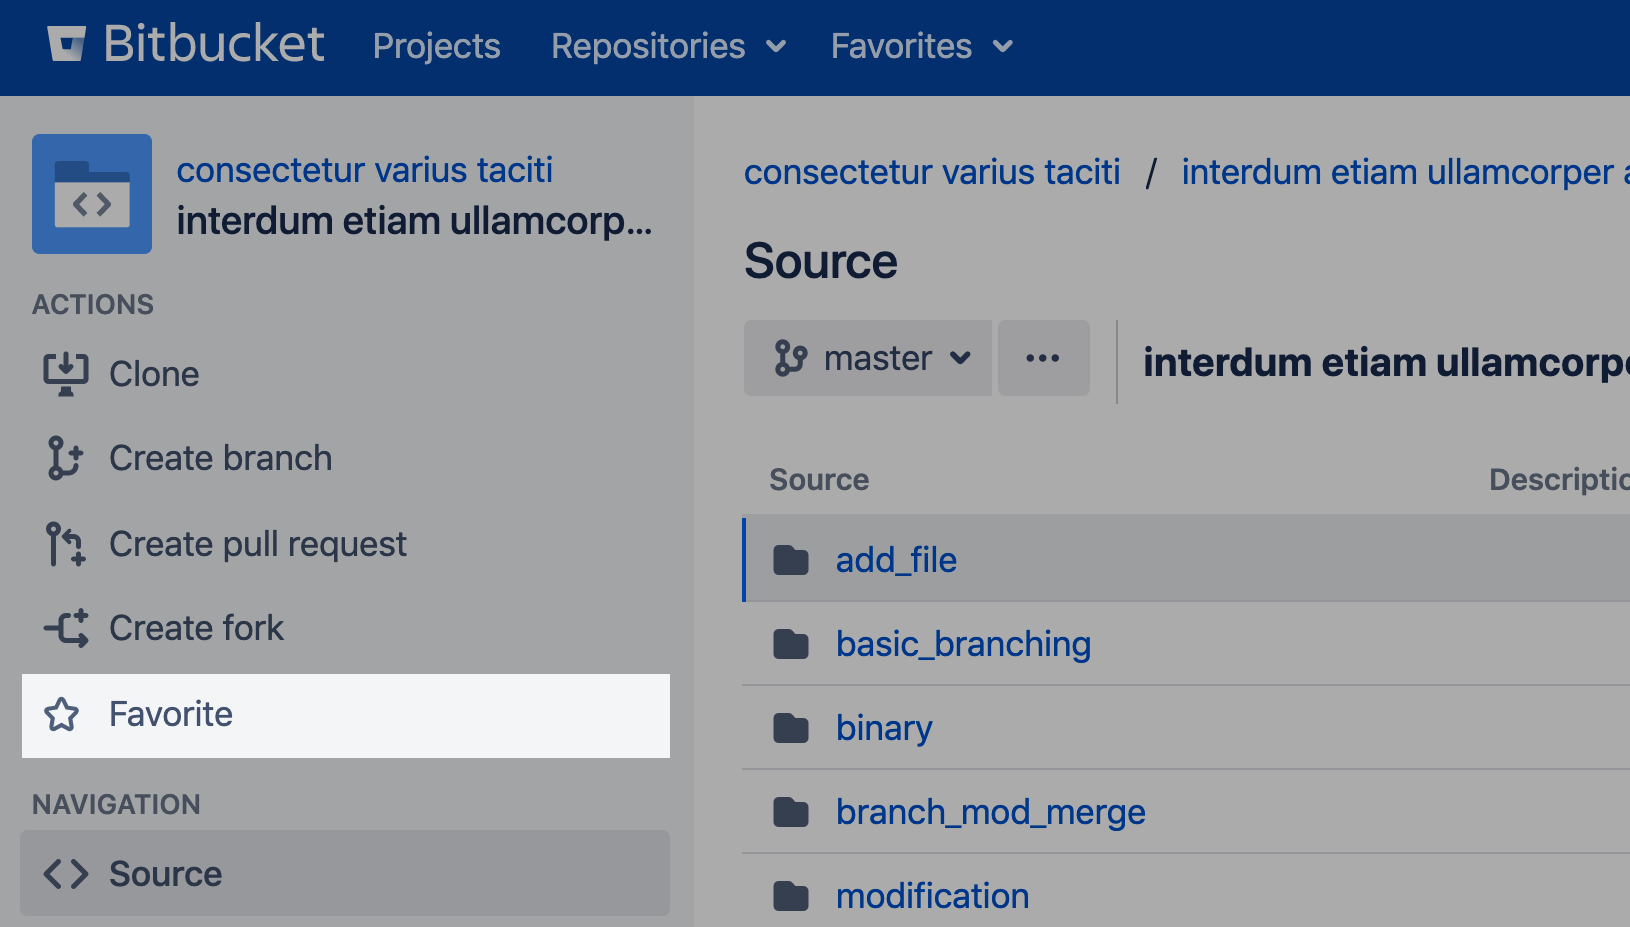The height and width of the screenshot is (927, 1630).
Task: Open the basic_branching folder
Action: tap(963, 644)
